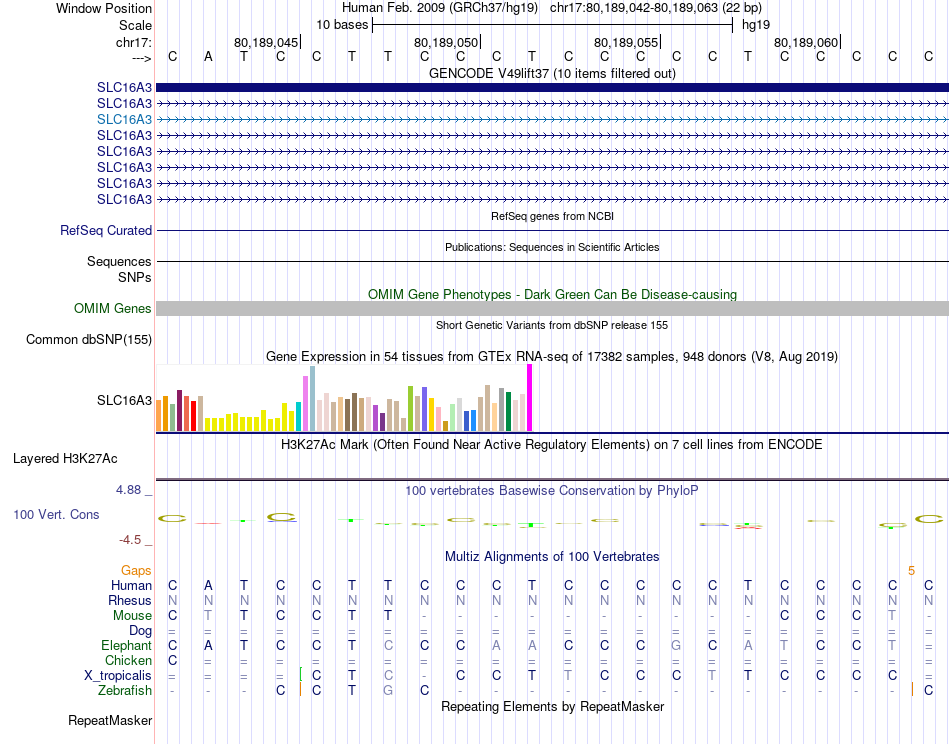Click the gray OMIM Genes bar

pos(552,308)
